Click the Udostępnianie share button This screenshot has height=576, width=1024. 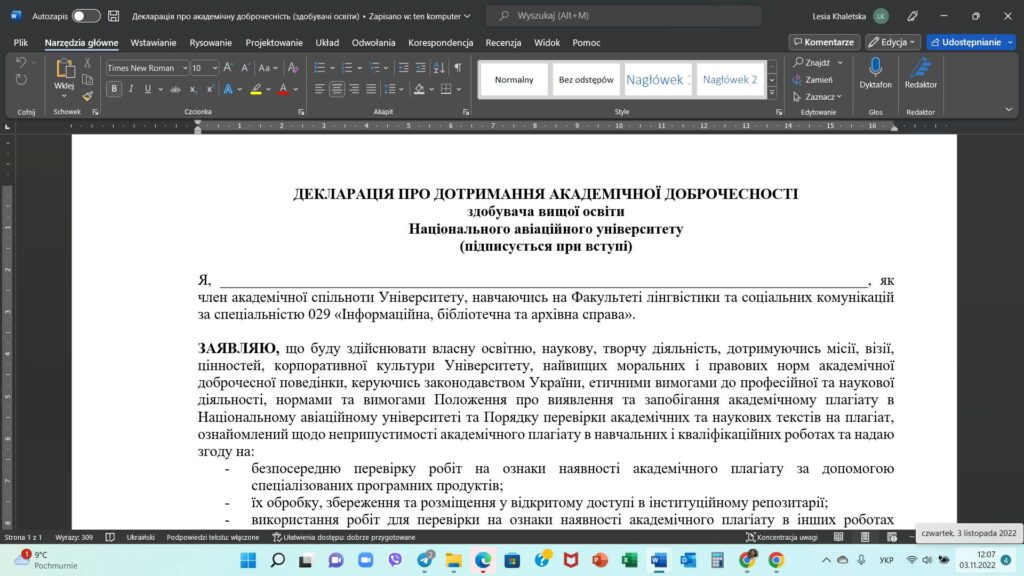tap(970, 42)
